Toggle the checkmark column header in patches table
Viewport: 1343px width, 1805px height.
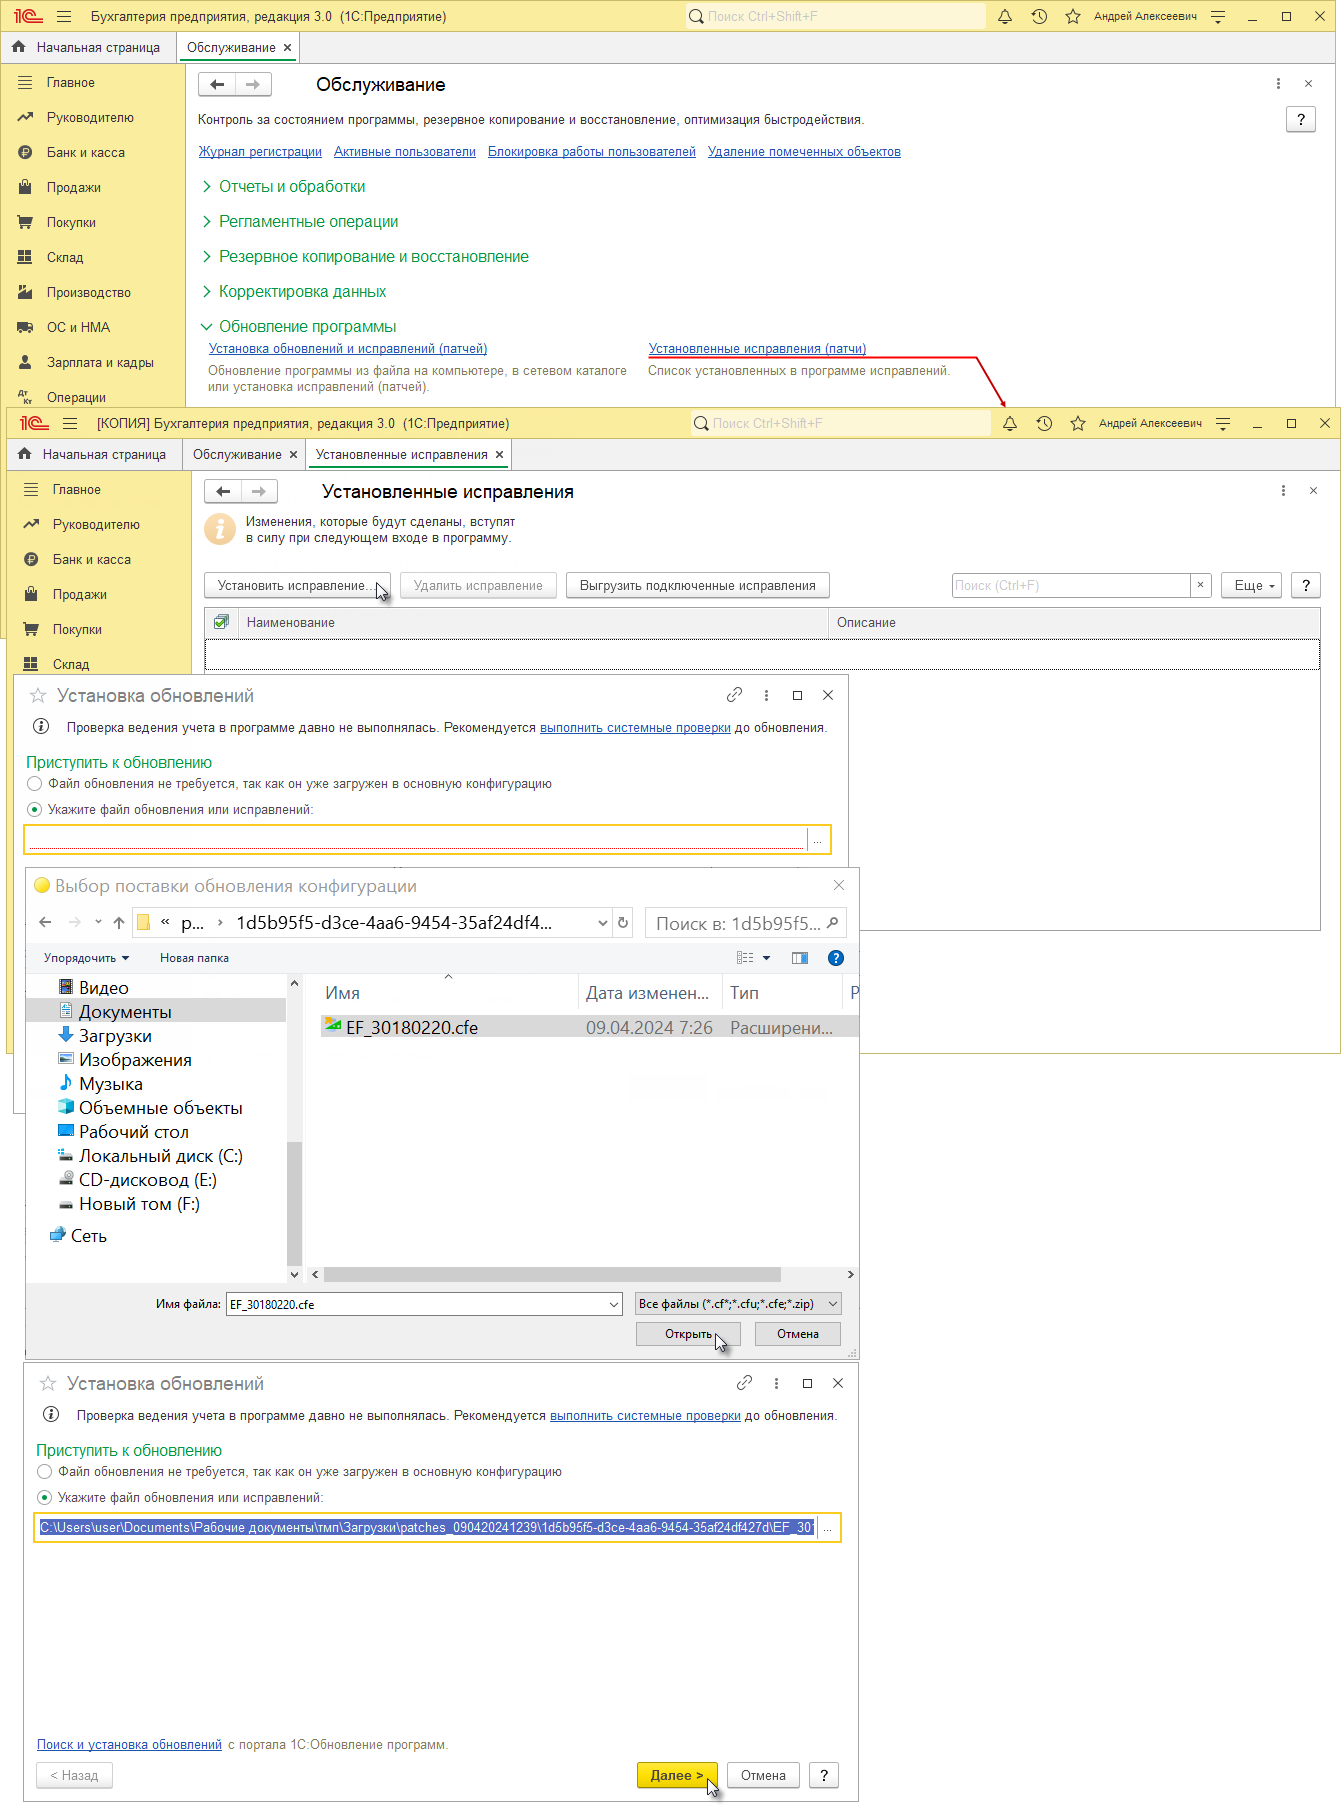221,622
